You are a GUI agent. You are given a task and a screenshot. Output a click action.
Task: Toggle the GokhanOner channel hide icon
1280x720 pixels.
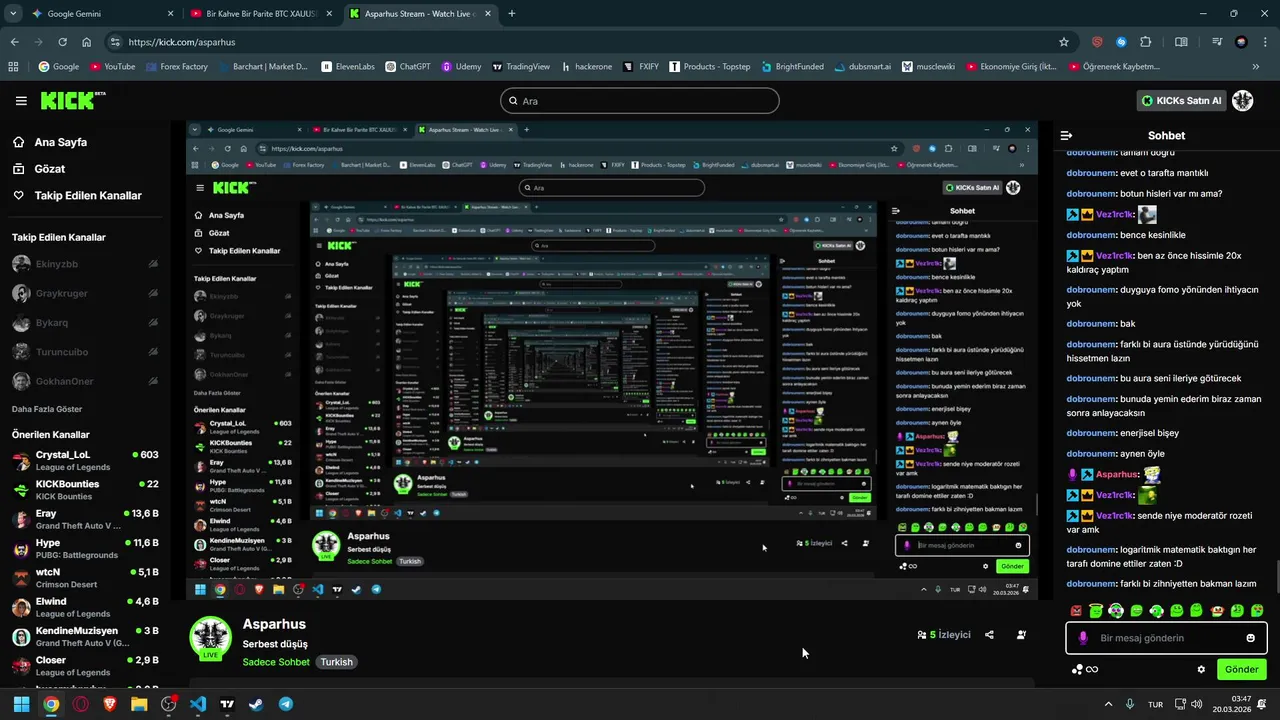pos(153,381)
